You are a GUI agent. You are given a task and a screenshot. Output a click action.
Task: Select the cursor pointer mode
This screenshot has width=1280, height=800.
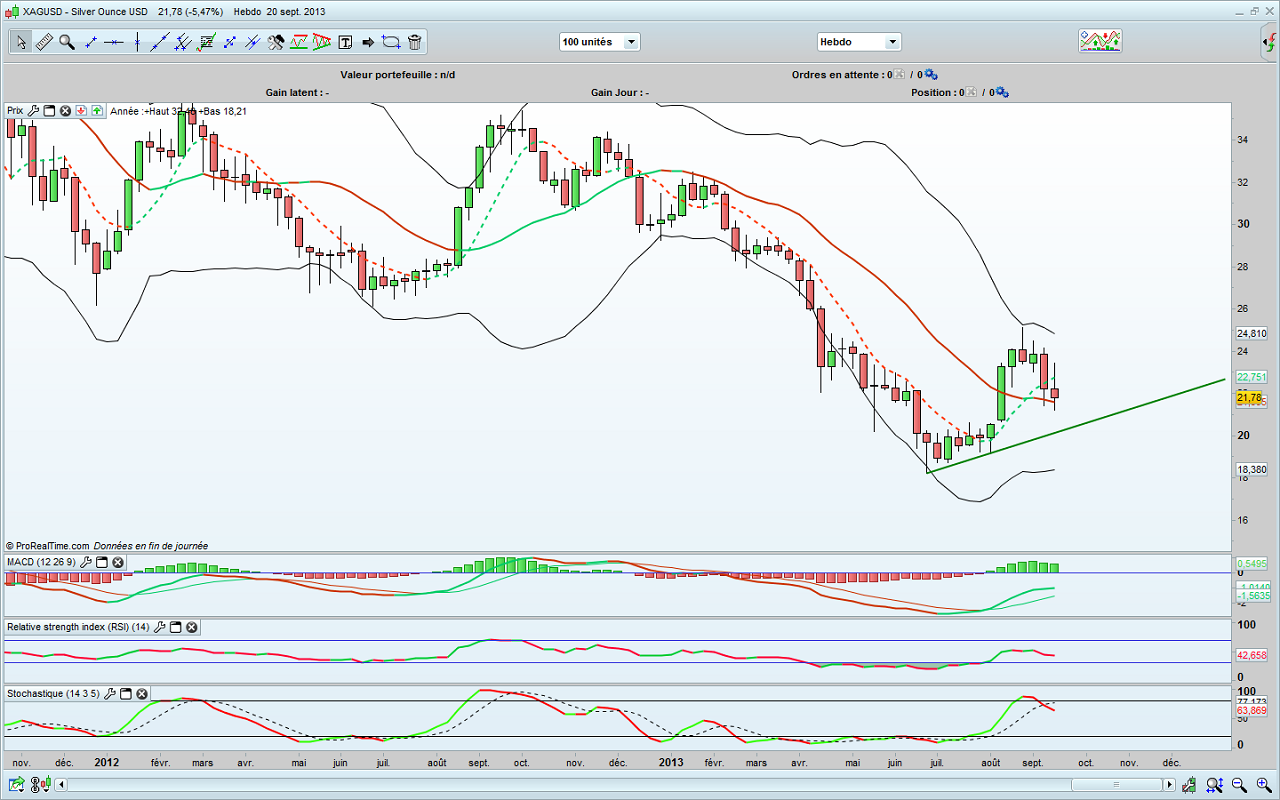pyautogui.click(x=21, y=42)
